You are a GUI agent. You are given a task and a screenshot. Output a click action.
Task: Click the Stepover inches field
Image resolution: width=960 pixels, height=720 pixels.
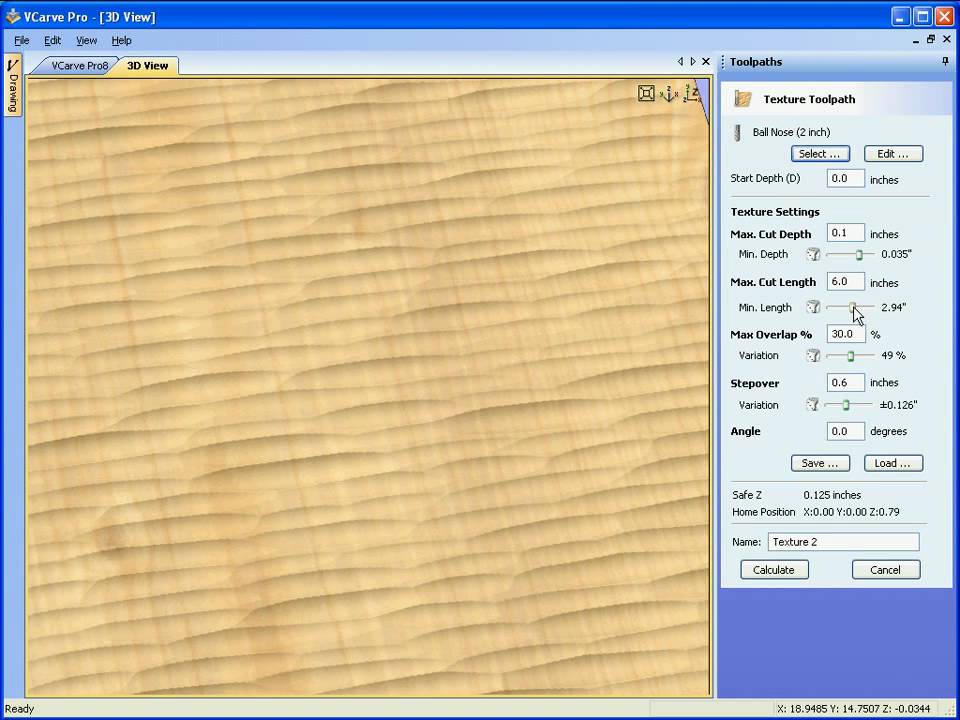[x=846, y=383]
